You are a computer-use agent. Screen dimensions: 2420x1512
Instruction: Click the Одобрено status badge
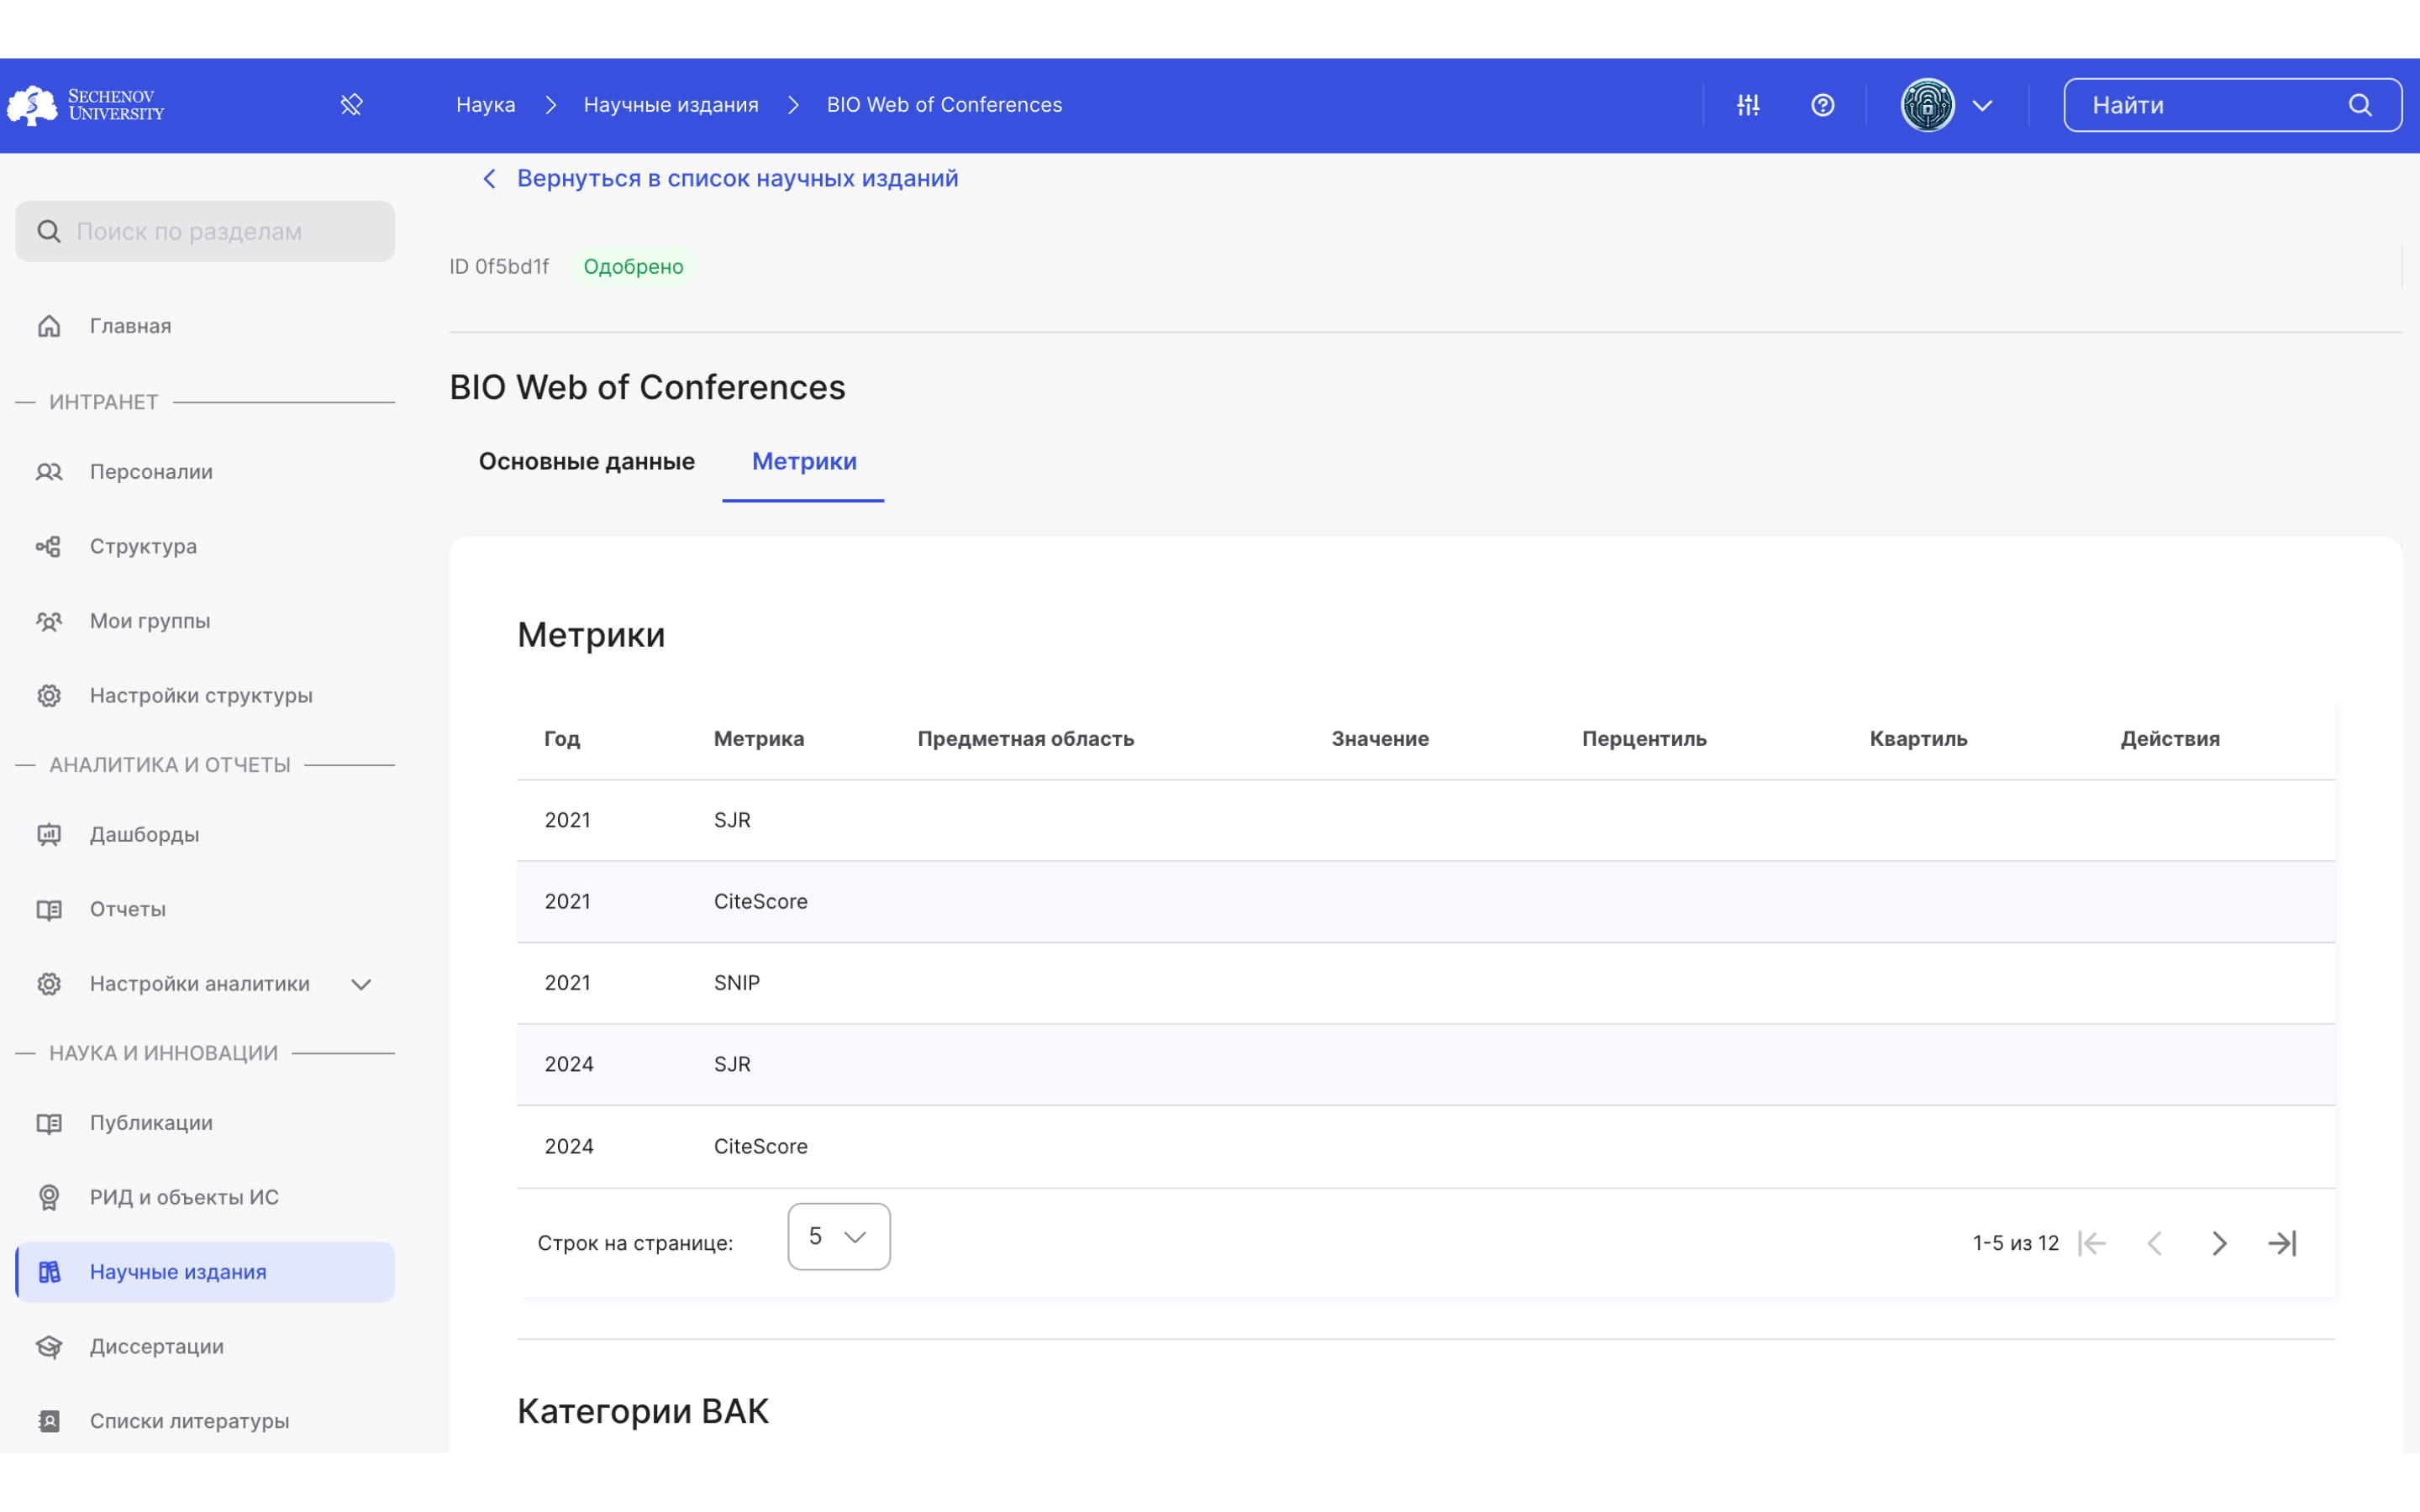[633, 267]
